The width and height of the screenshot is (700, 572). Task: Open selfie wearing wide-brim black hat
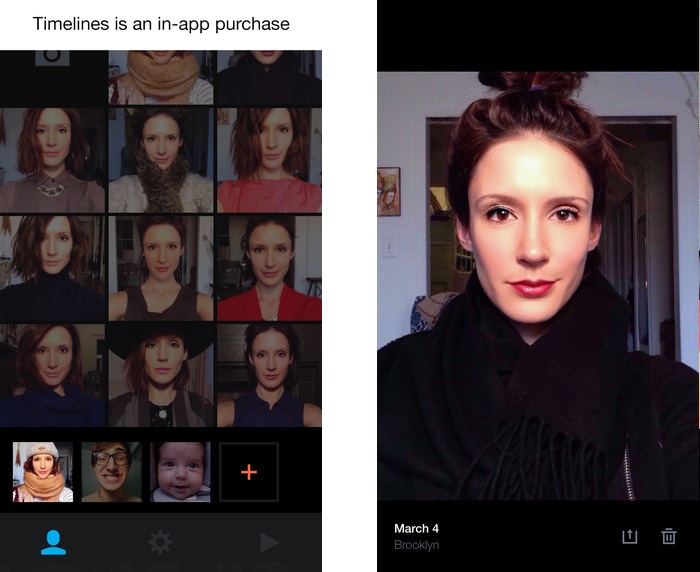[161, 375]
